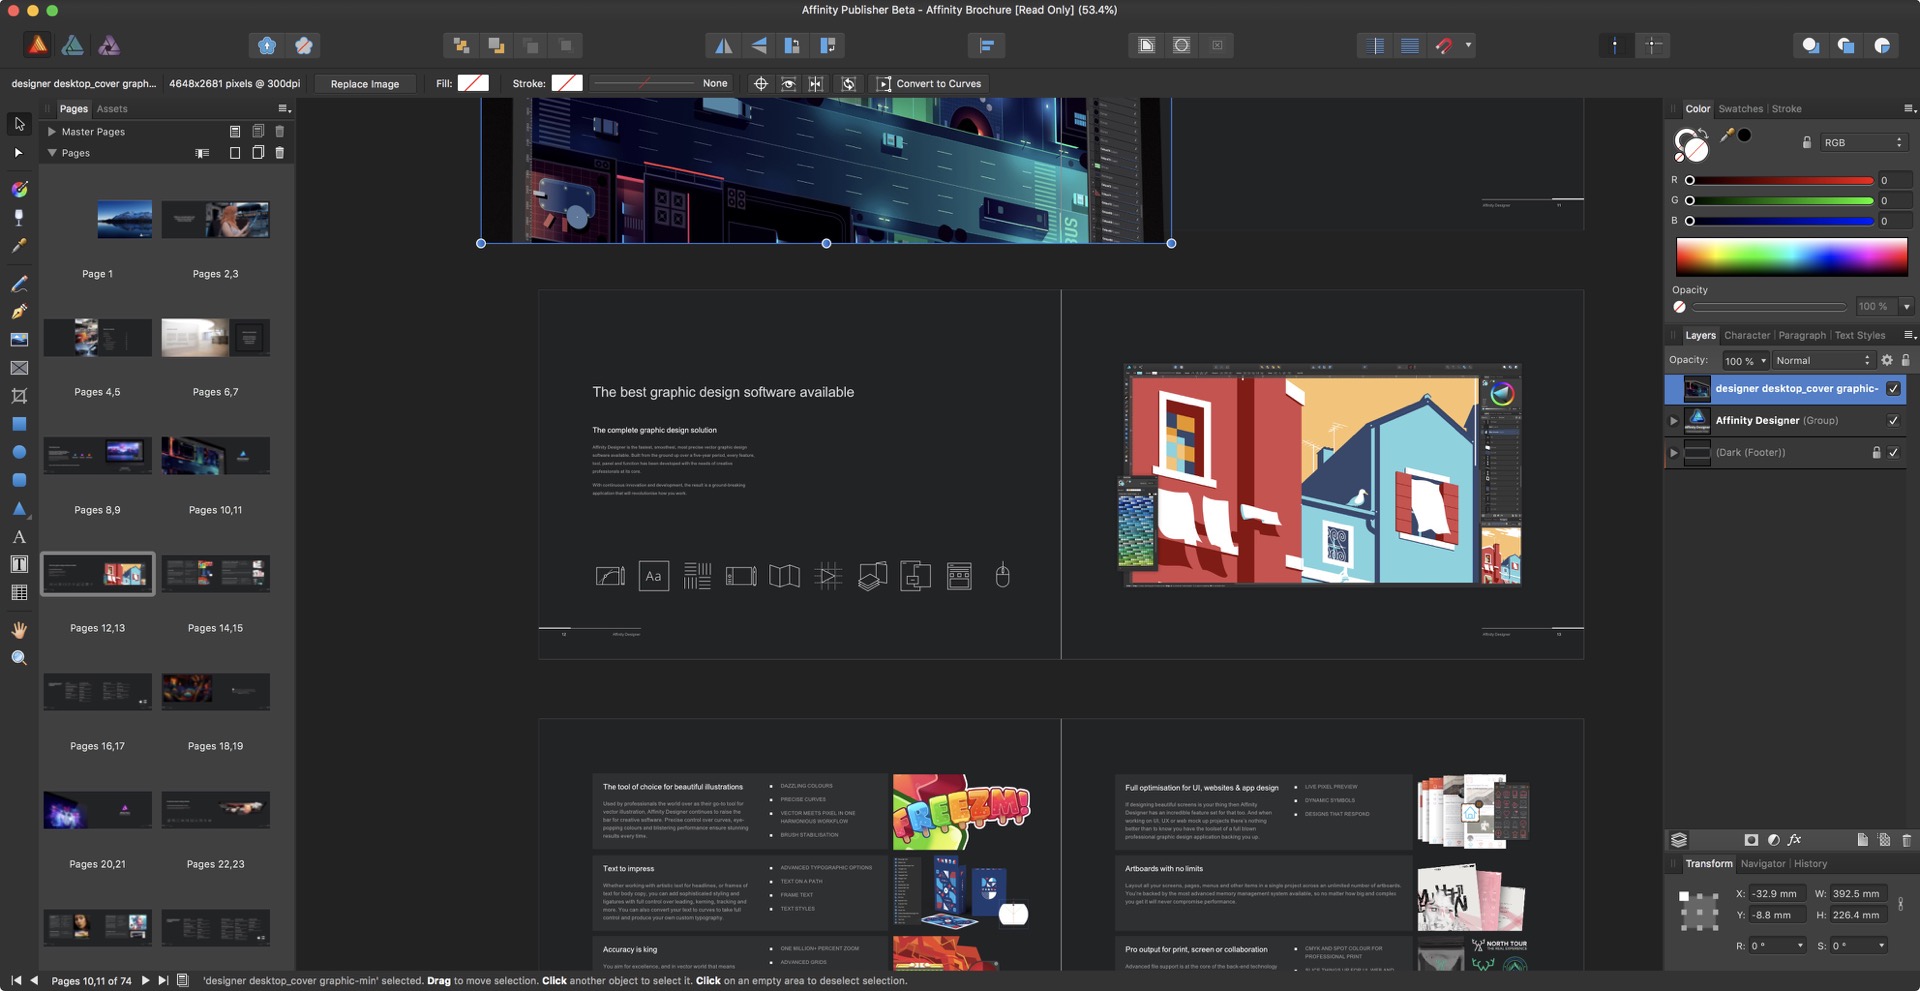The width and height of the screenshot is (1920, 991).
Task: Expand the Master Pages section
Action: [52, 132]
